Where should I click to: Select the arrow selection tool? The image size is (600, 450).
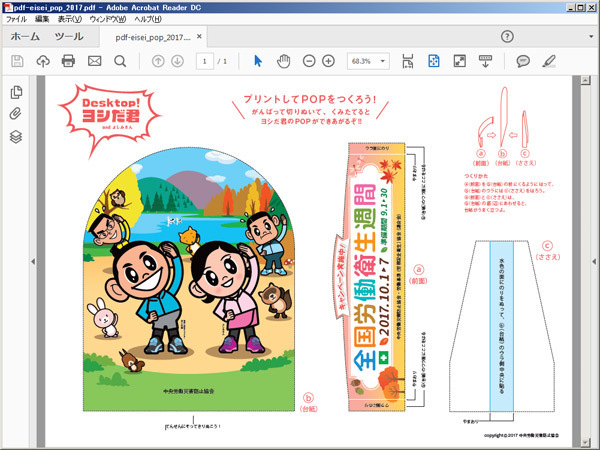[x=257, y=61]
